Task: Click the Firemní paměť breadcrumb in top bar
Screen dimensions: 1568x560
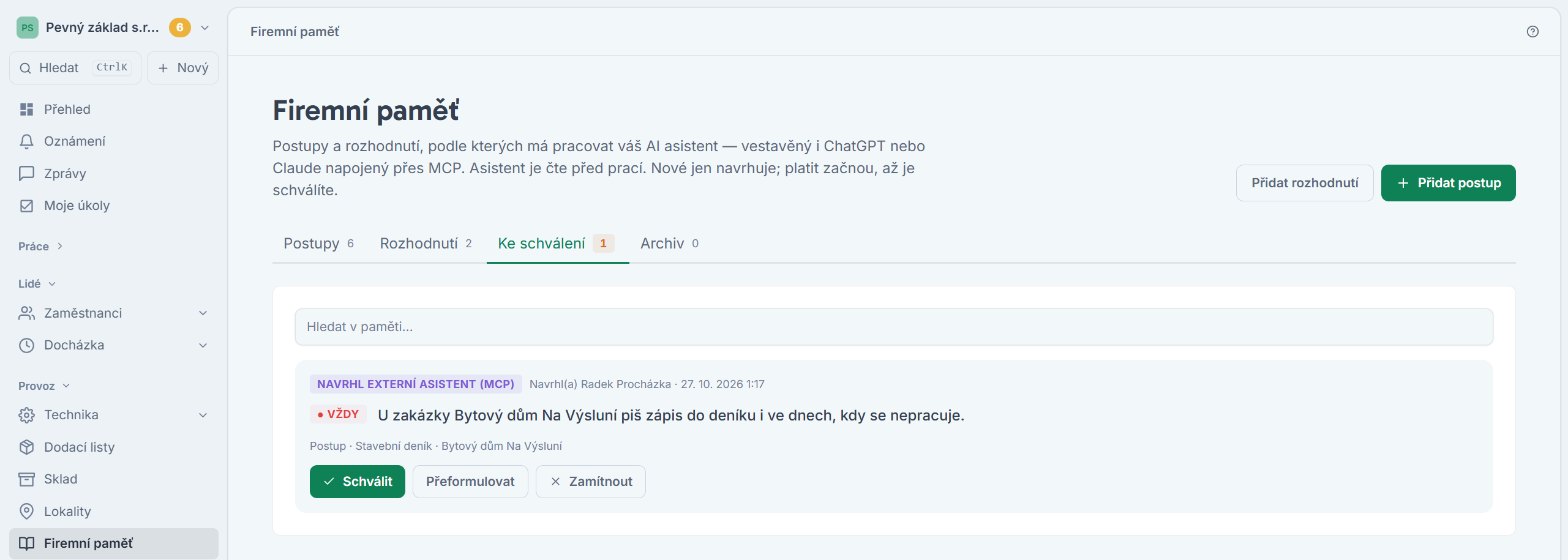Action: [294, 32]
